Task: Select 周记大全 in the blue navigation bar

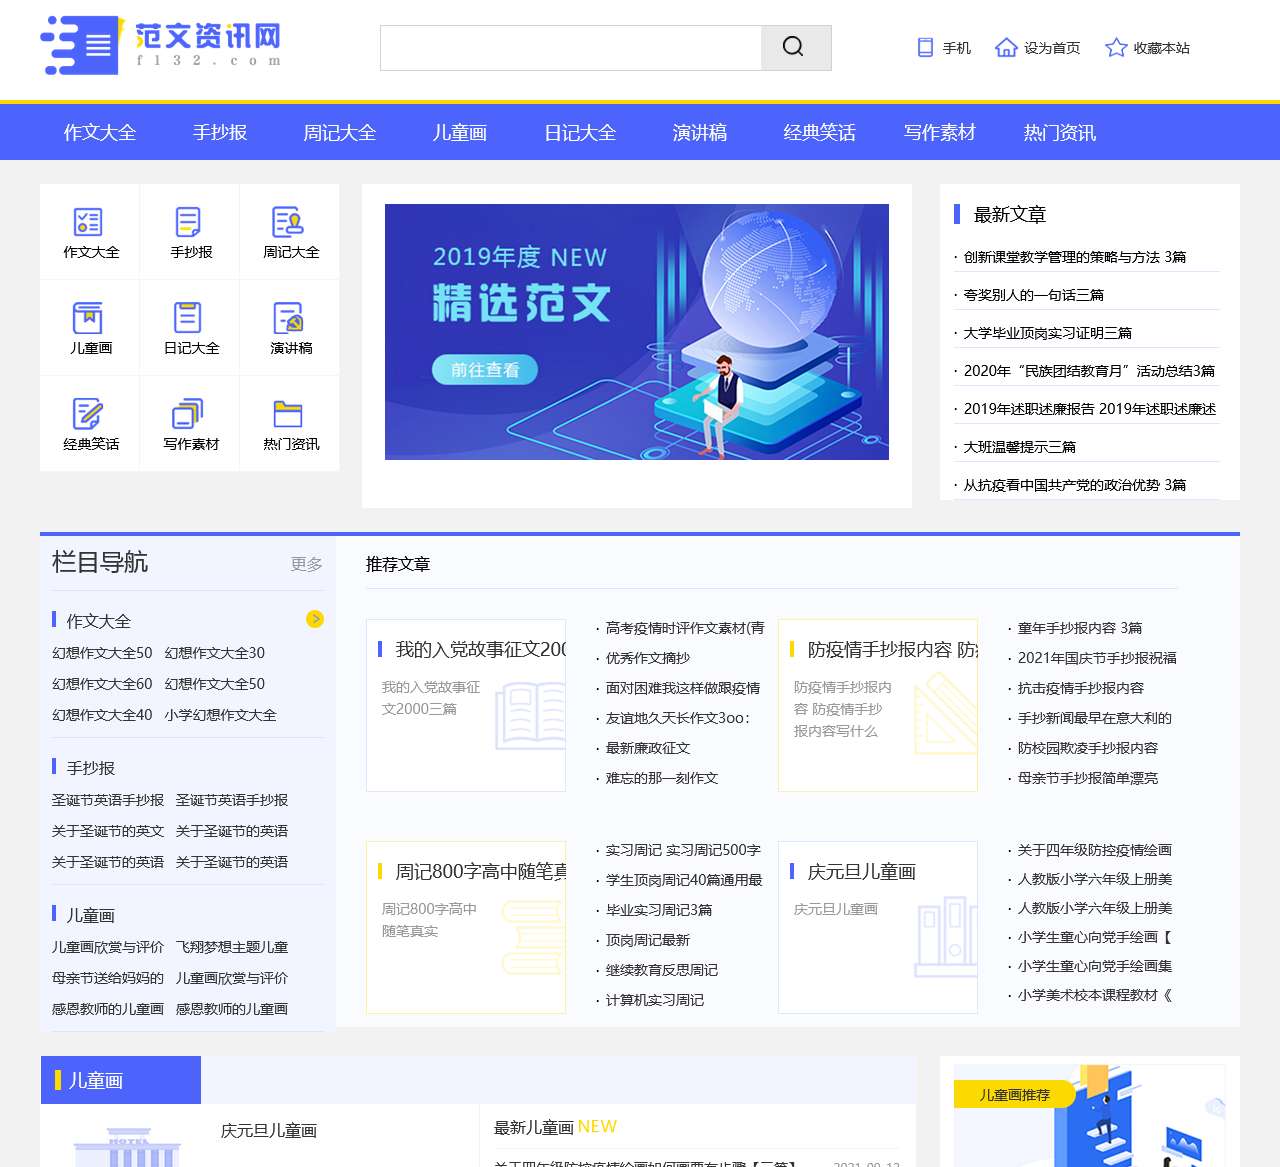Action: [340, 133]
